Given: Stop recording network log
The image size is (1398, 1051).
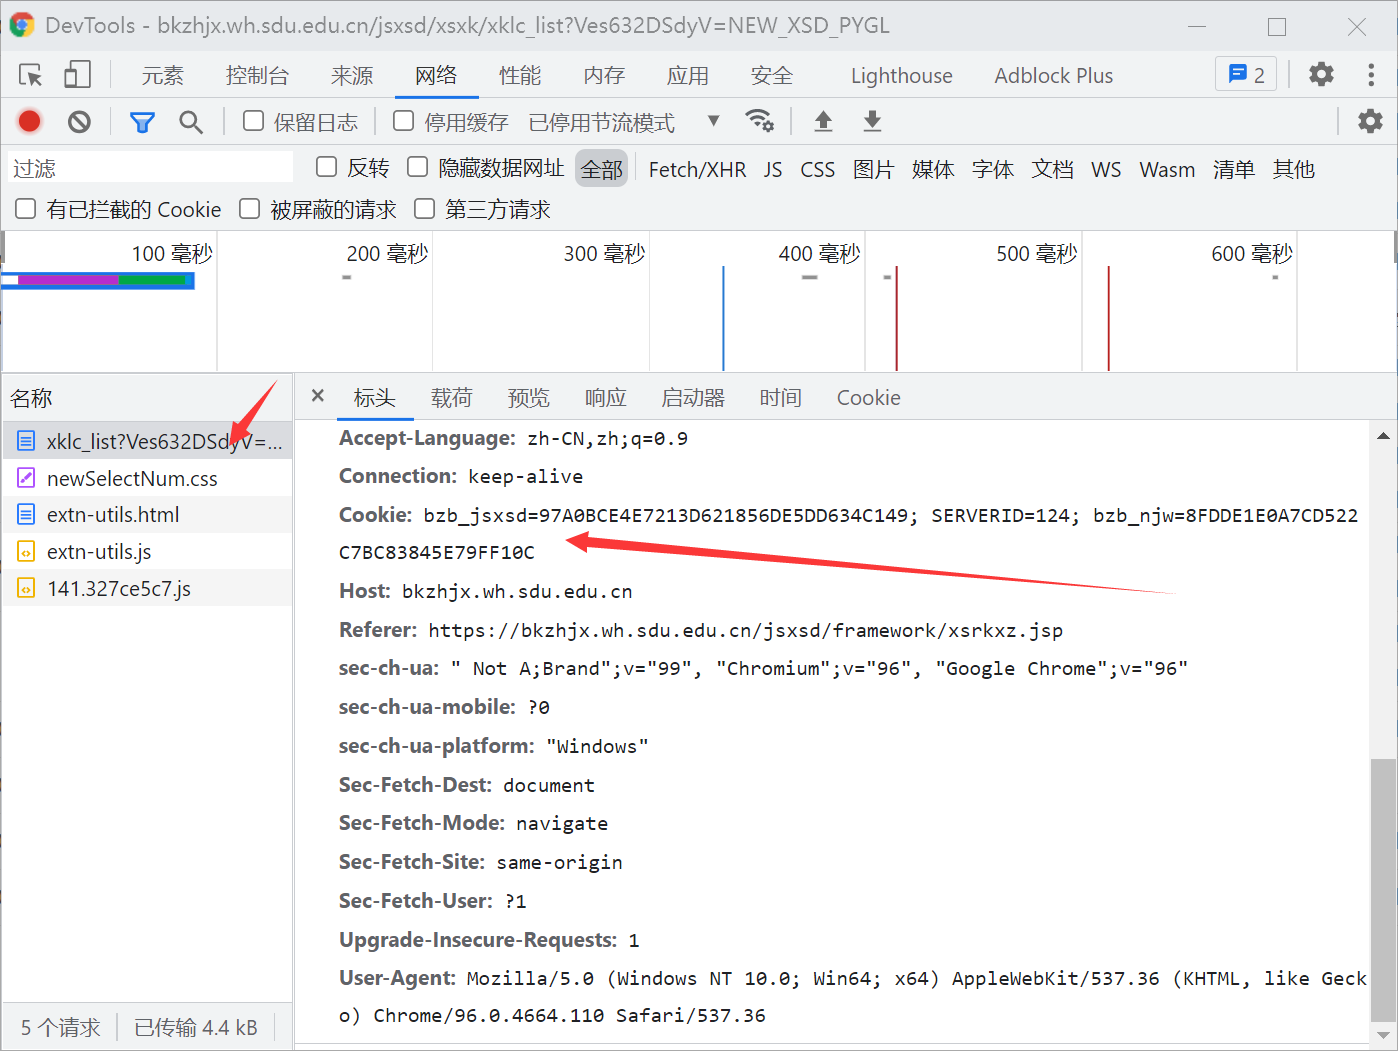Looking at the screenshot, I should click(29, 122).
